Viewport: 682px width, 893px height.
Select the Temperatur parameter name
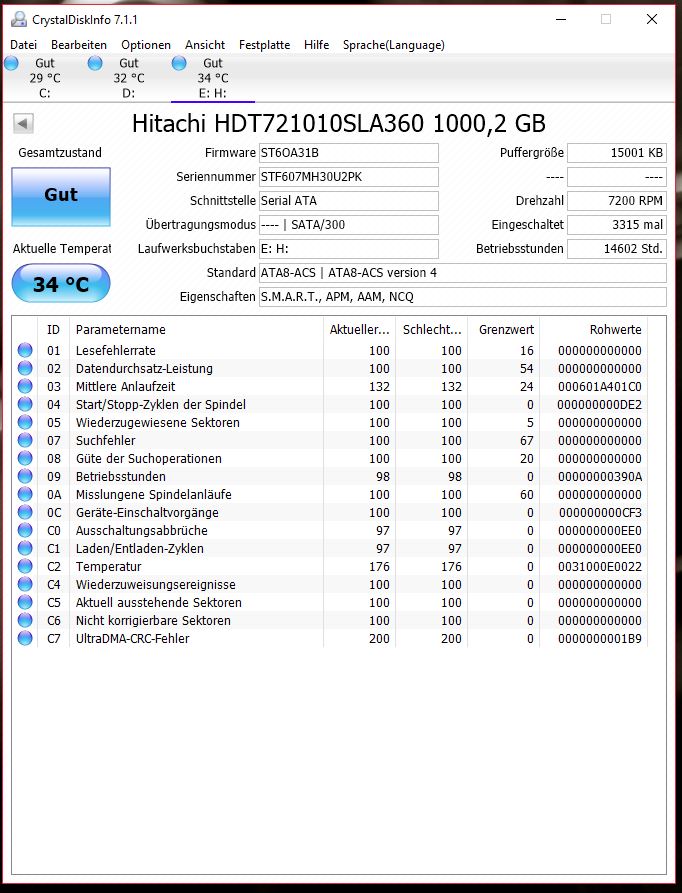108,567
